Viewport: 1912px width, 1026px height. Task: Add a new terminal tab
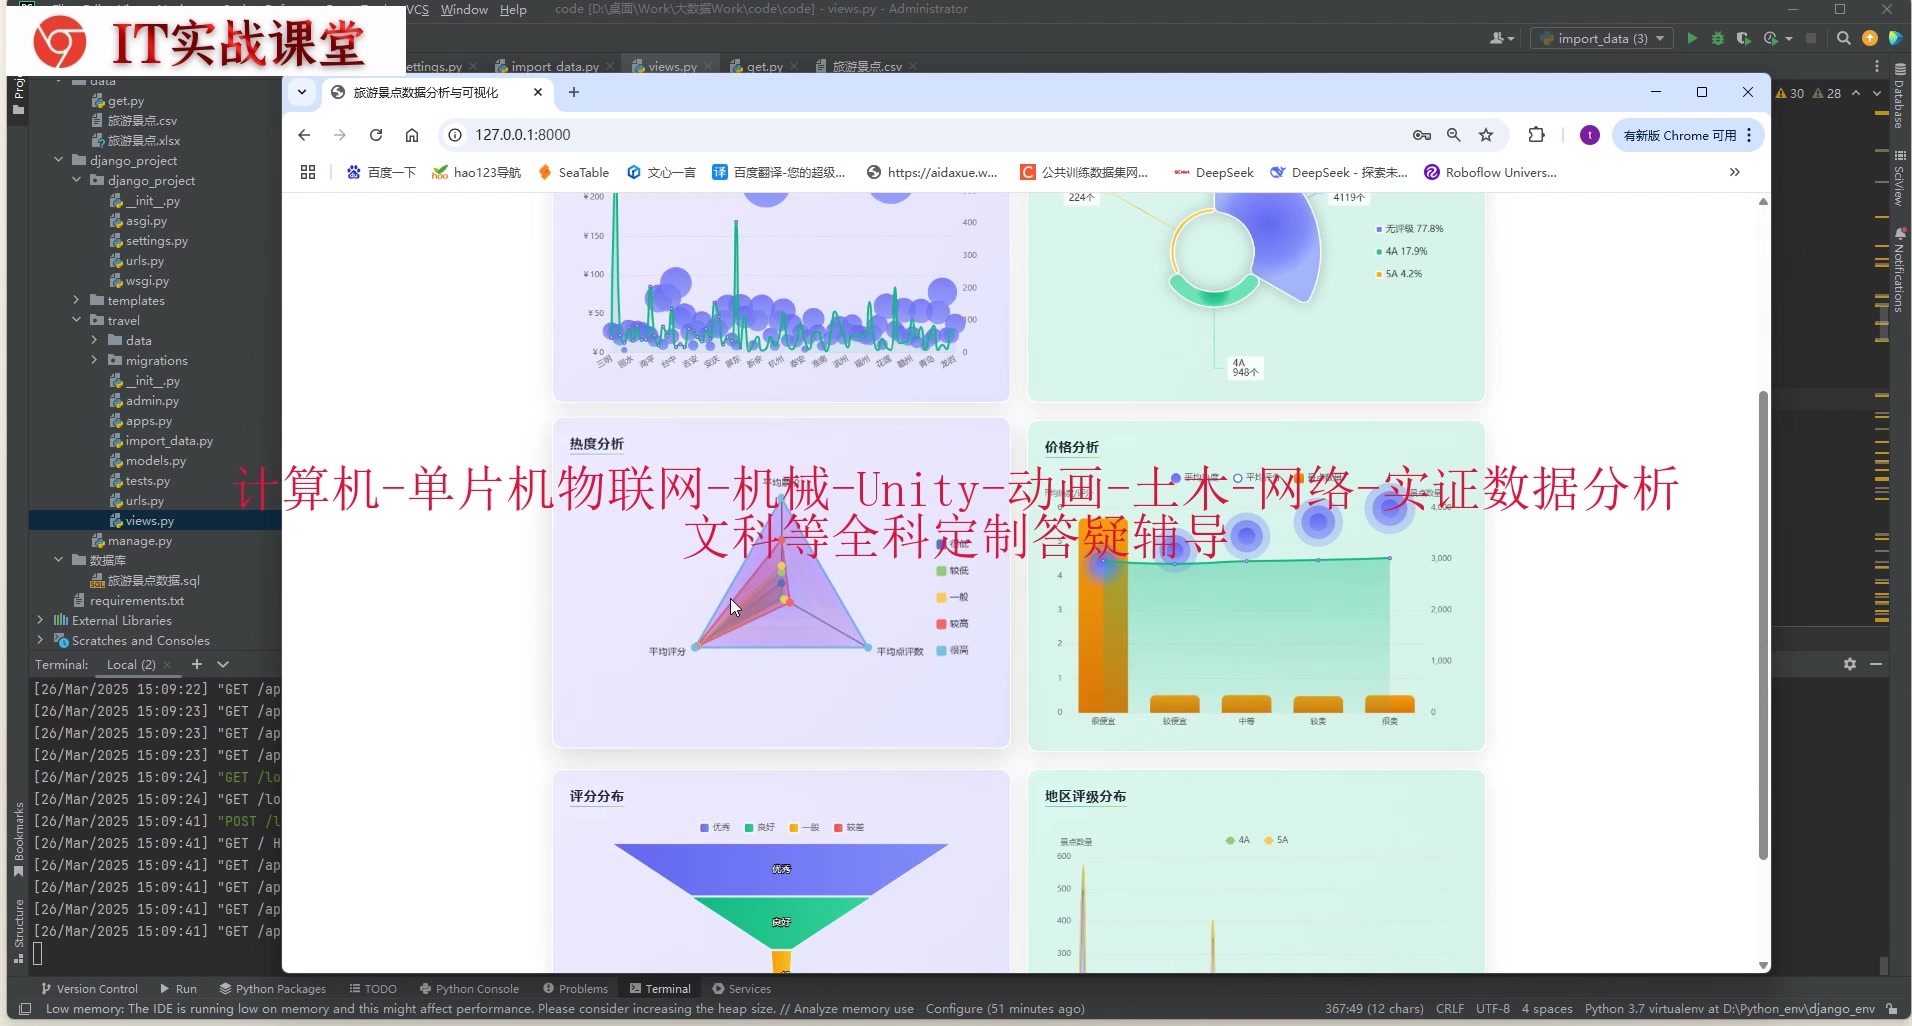pos(197,664)
